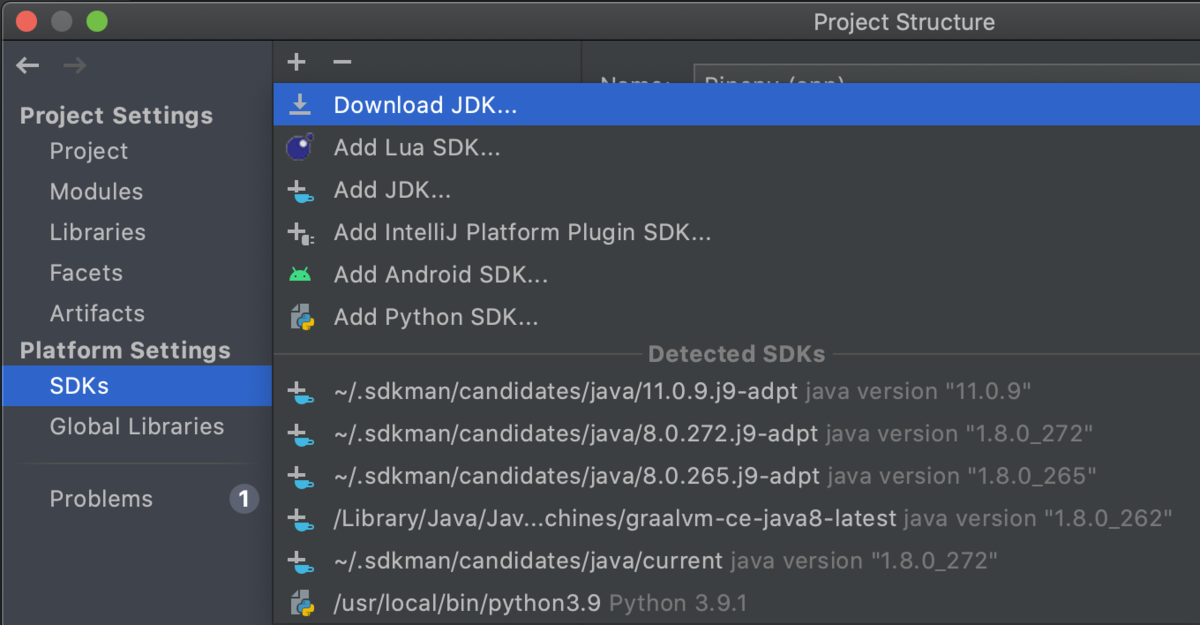This screenshot has height=625, width=1200.
Task: Select detected SDK java/8.0.265.j9-adpt
Action: [737, 476]
